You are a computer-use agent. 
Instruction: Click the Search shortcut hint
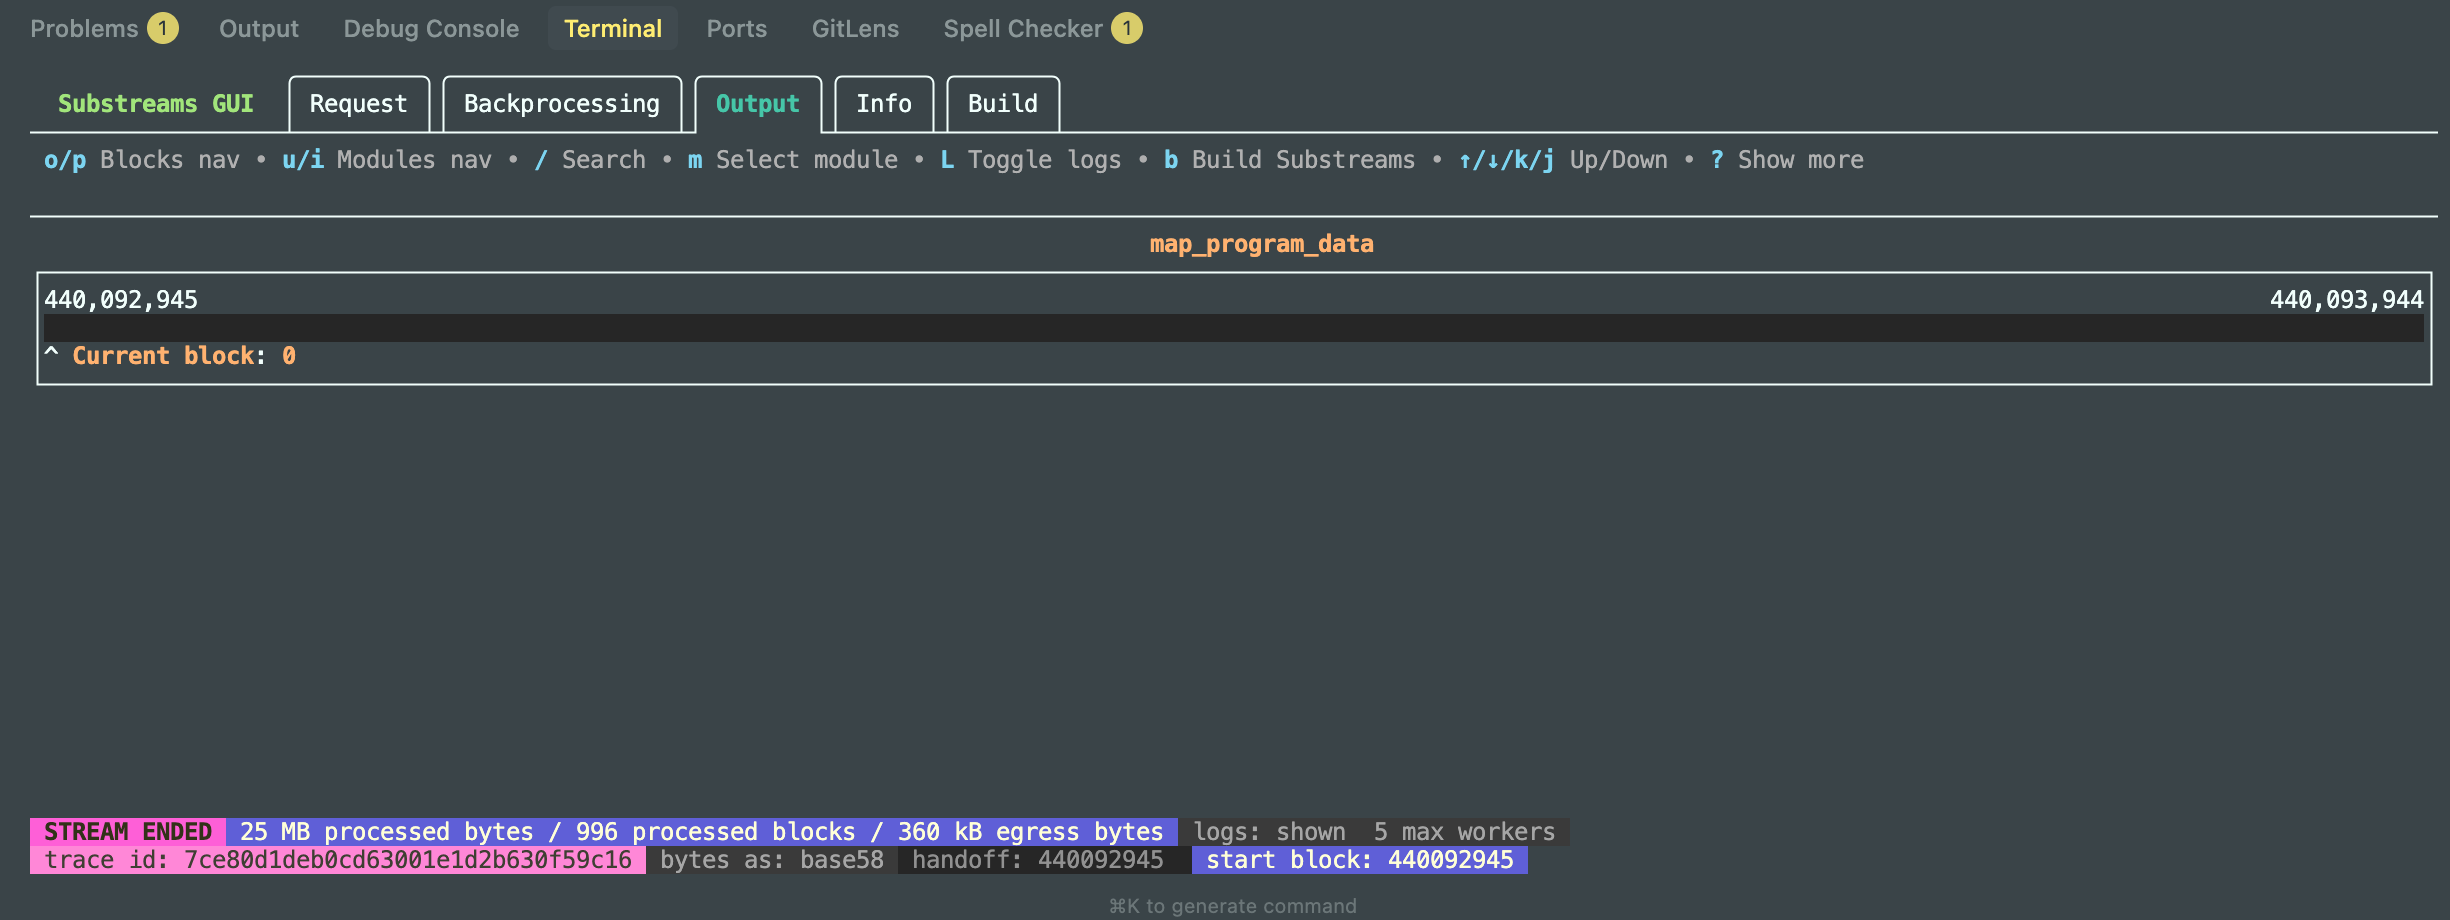[590, 160]
